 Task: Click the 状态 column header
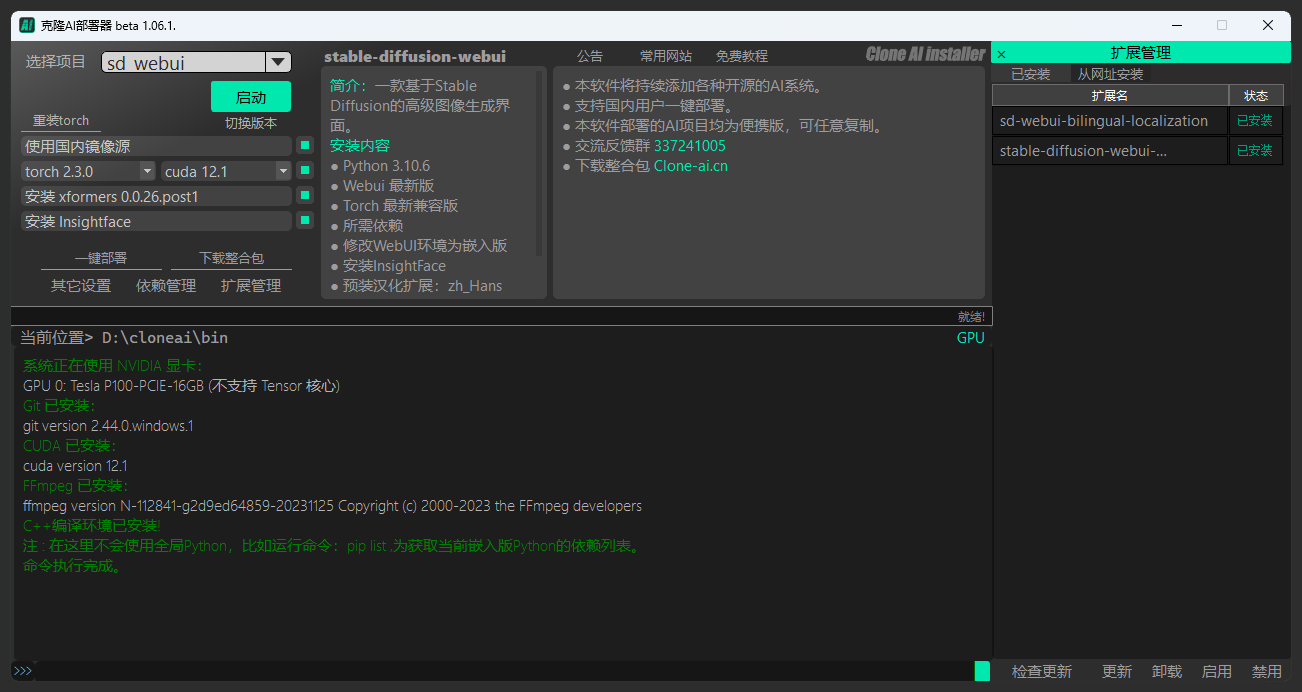[1256, 96]
